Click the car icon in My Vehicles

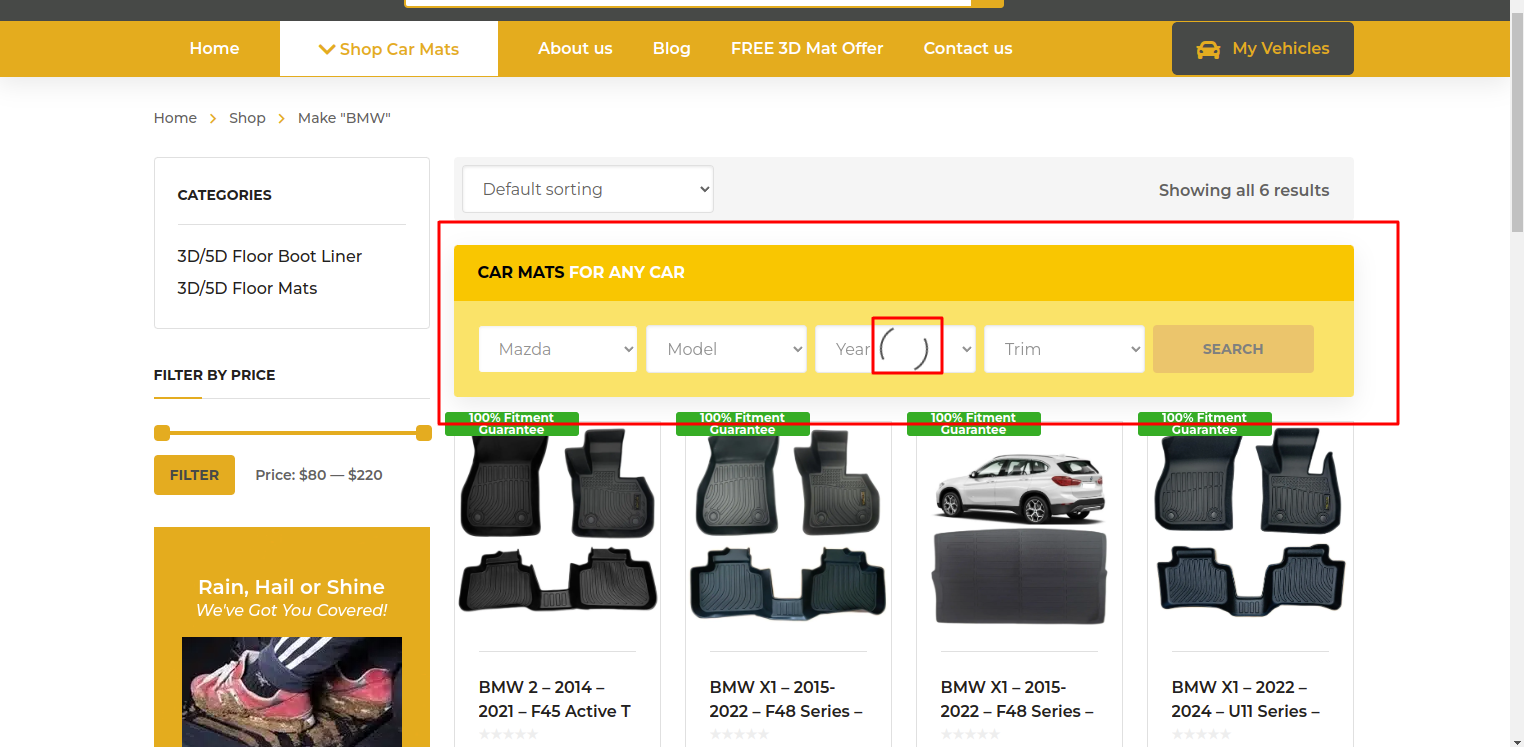(x=1208, y=49)
